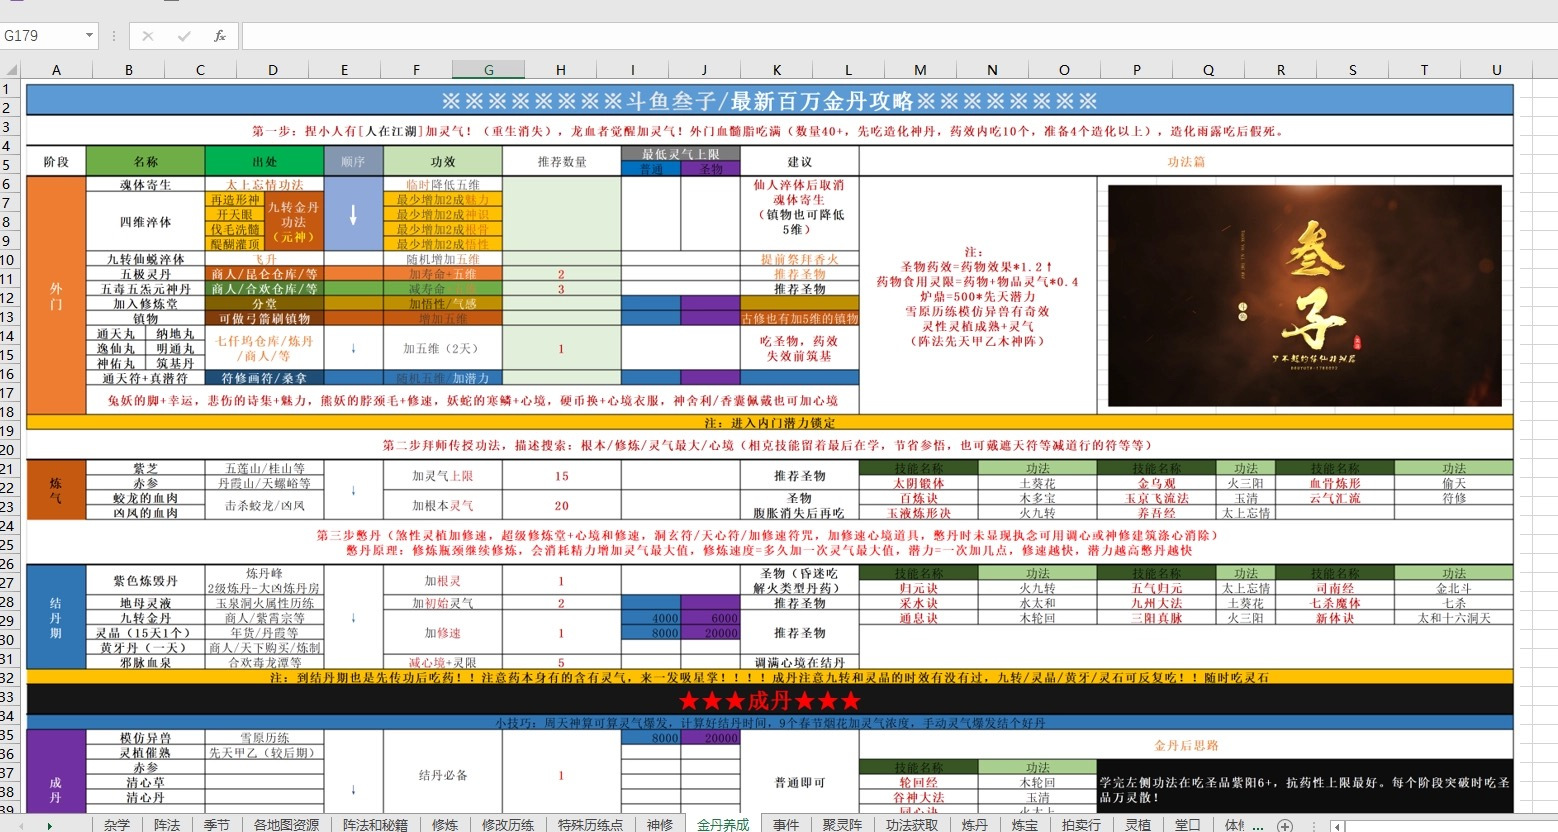Image resolution: width=1558 pixels, height=832 pixels.
Task: Open the 功法获取 sheet tab
Action: tap(912, 824)
